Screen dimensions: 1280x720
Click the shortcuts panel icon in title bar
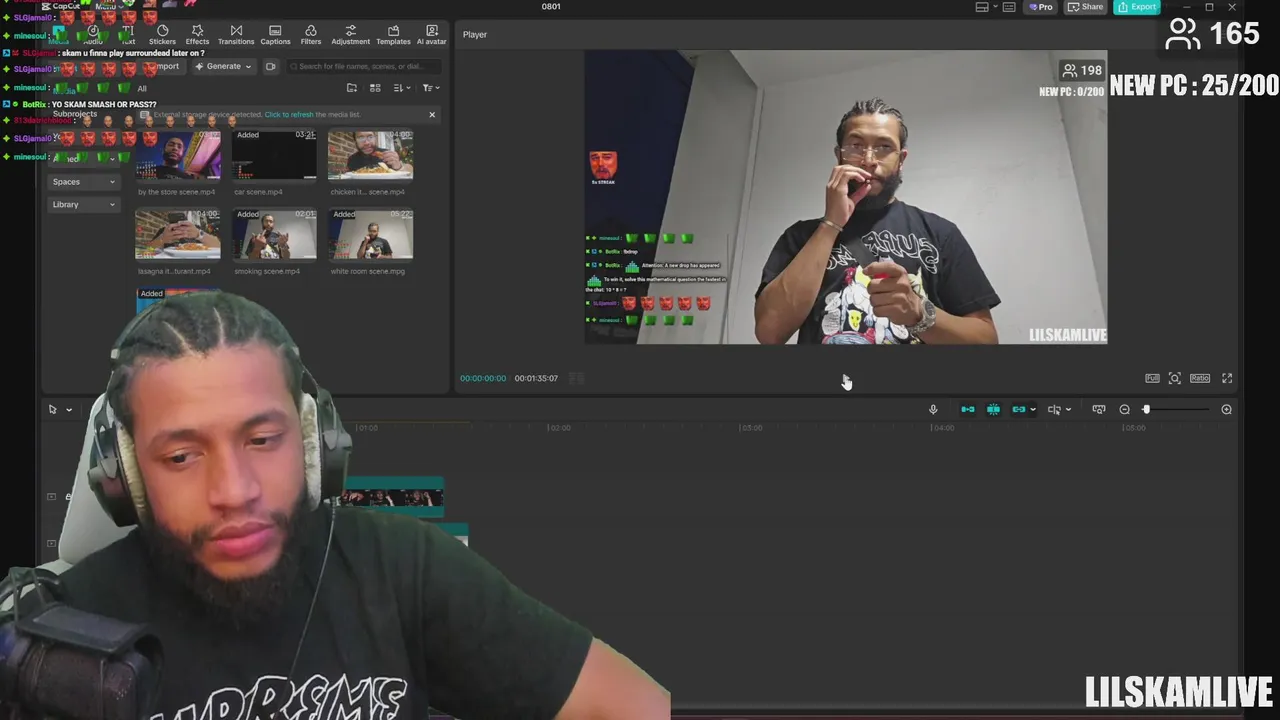pos(1009,7)
